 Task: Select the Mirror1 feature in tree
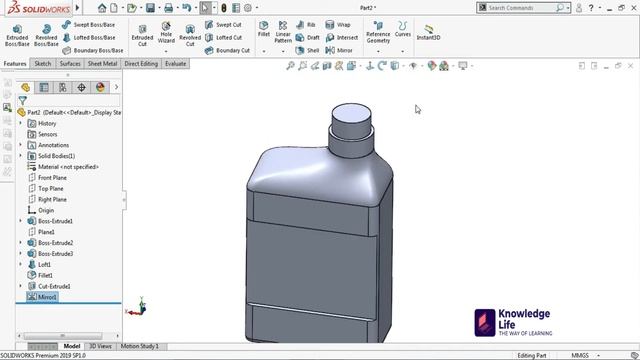click(42, 297)
